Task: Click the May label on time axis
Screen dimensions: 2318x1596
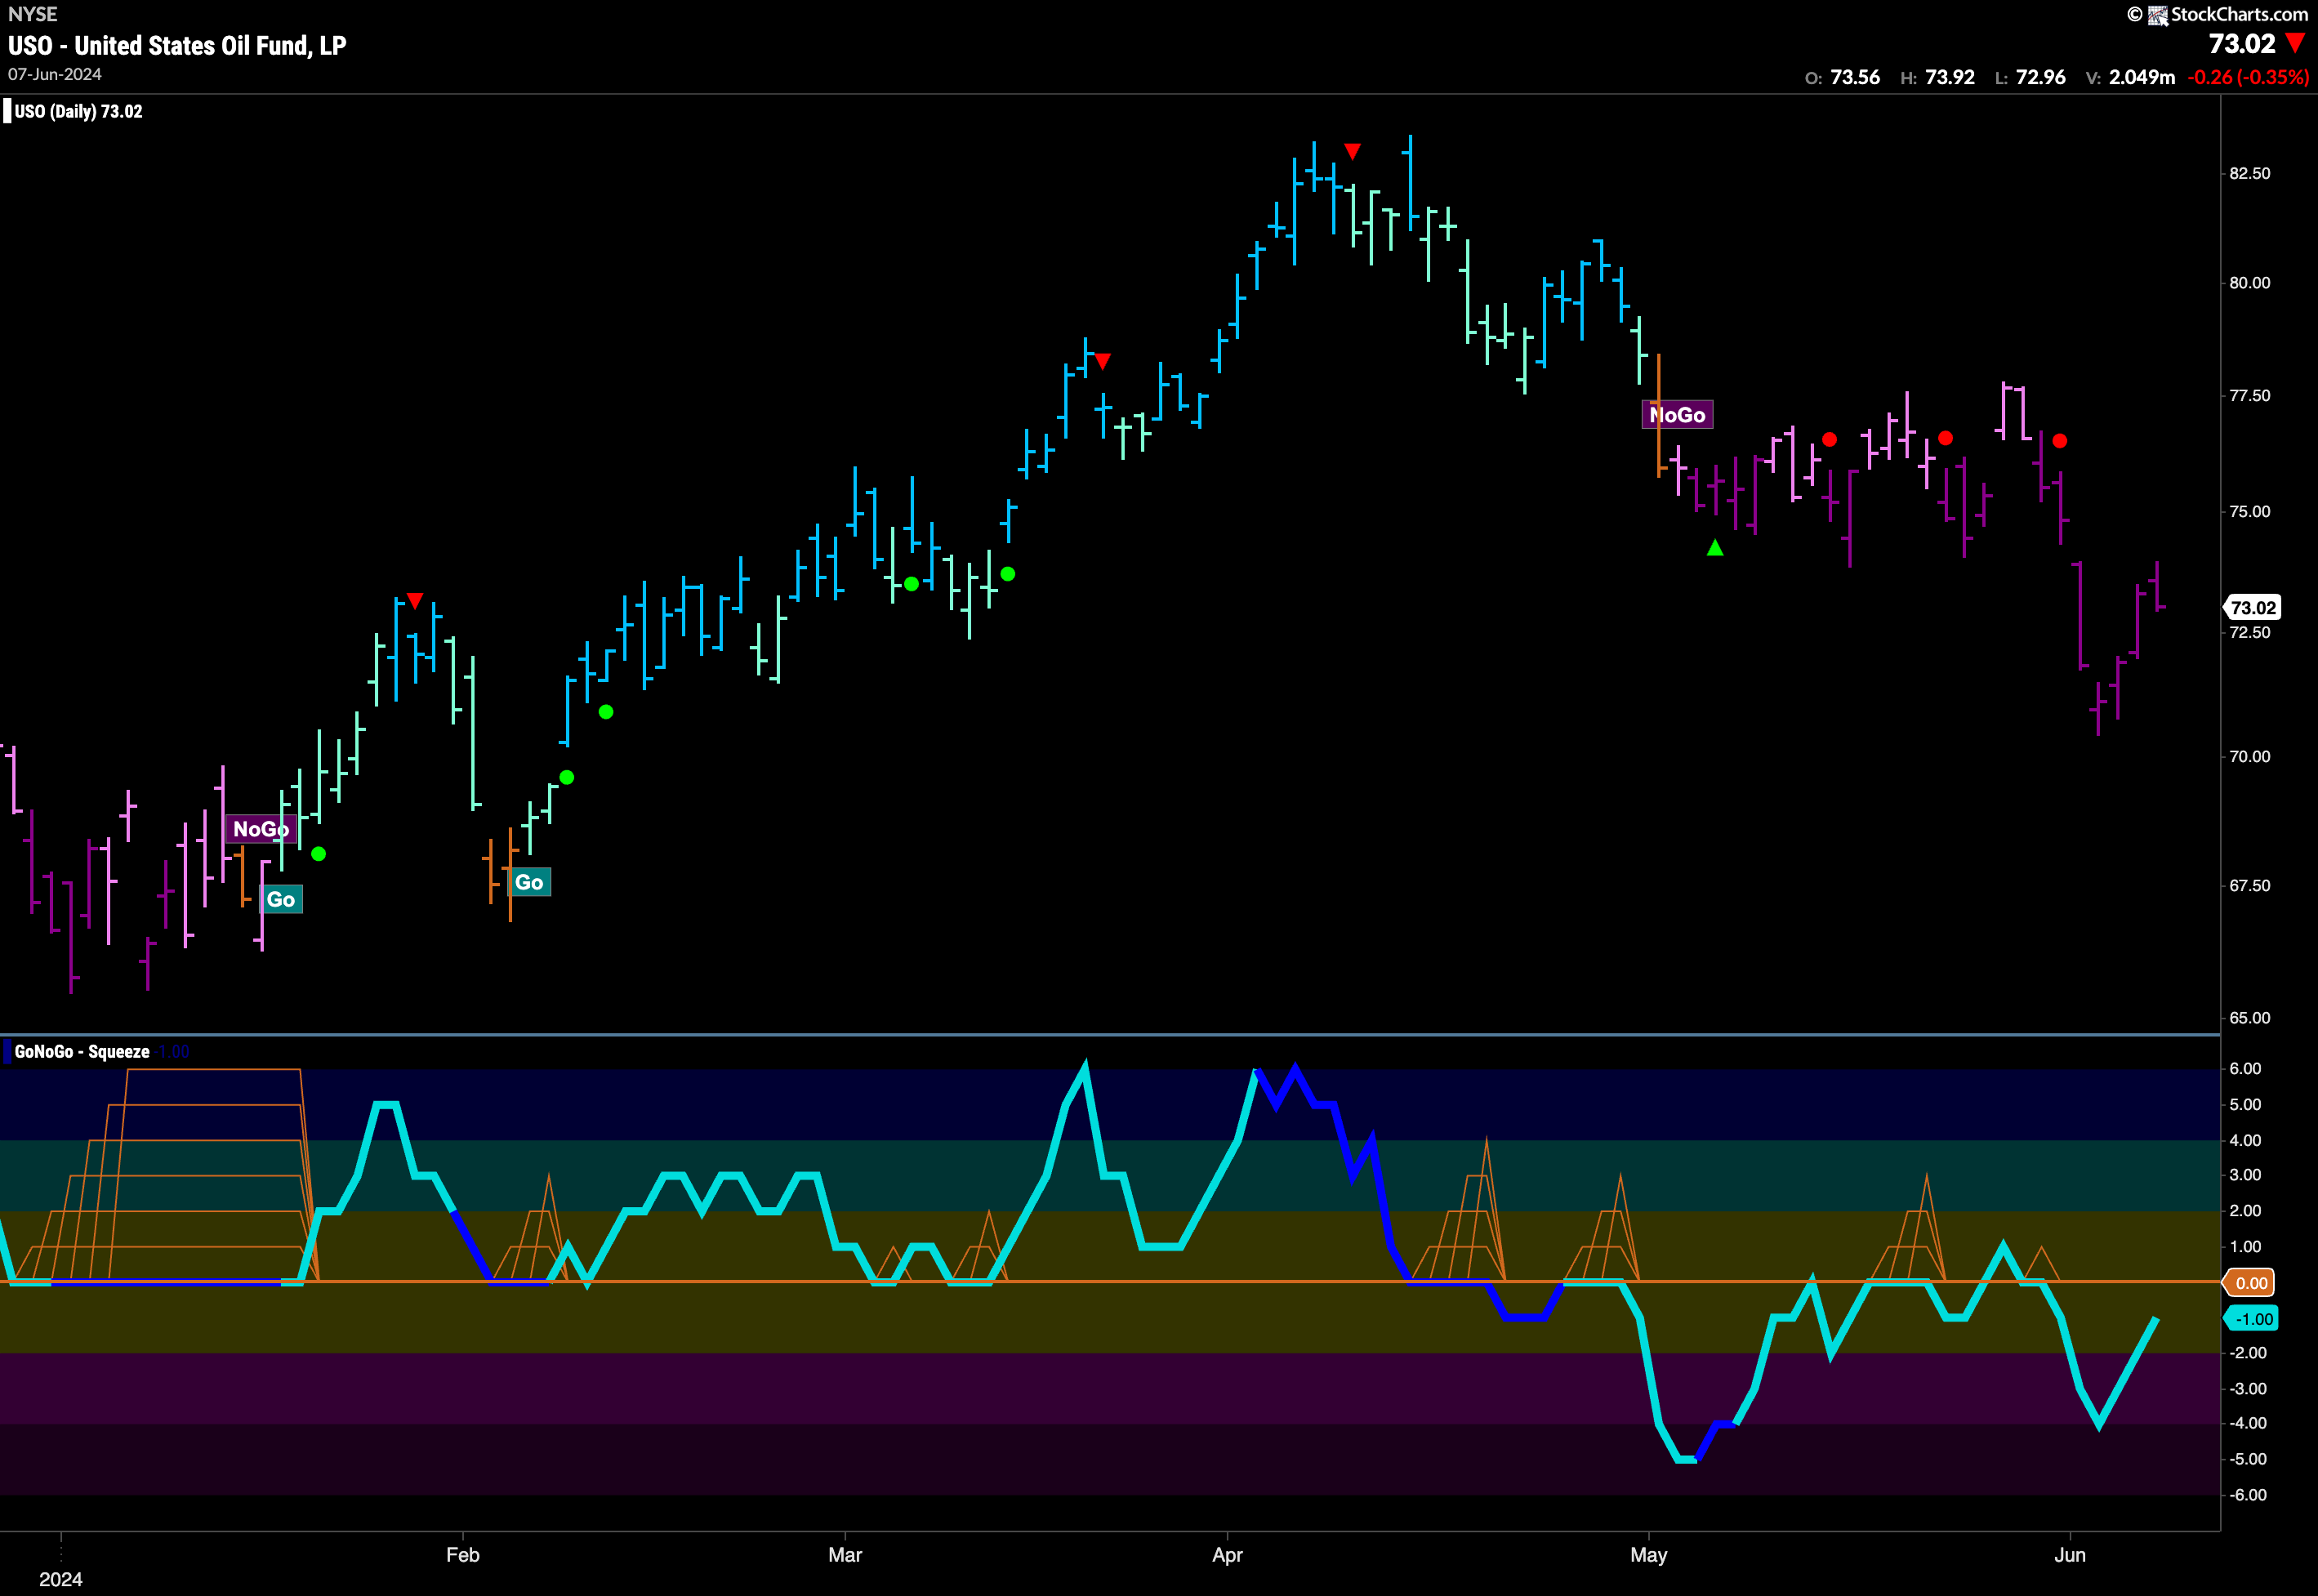Action: [1649, 1555]
